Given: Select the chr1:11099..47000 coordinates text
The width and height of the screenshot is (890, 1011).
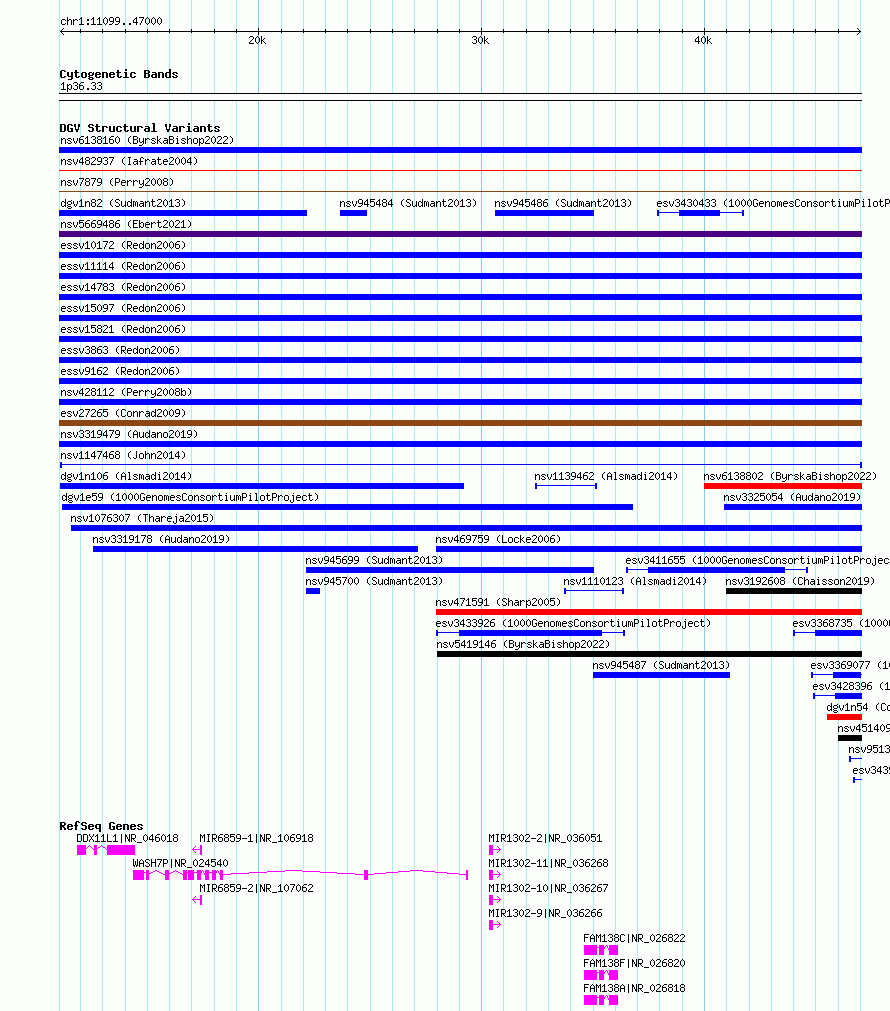Looking at the screenshot, I should pos(112,21).
